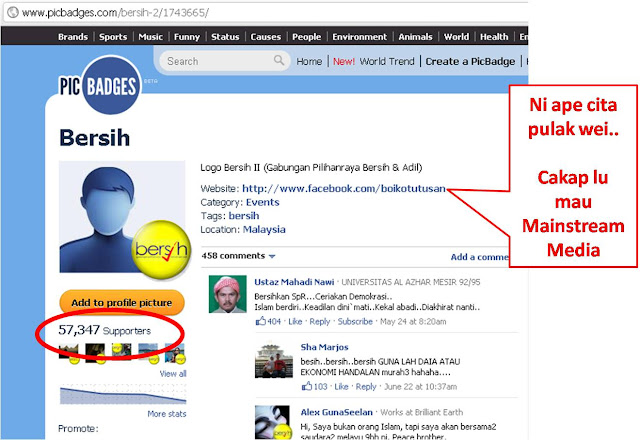Open the Causes category
640x440 pixels.
point(266,37)
